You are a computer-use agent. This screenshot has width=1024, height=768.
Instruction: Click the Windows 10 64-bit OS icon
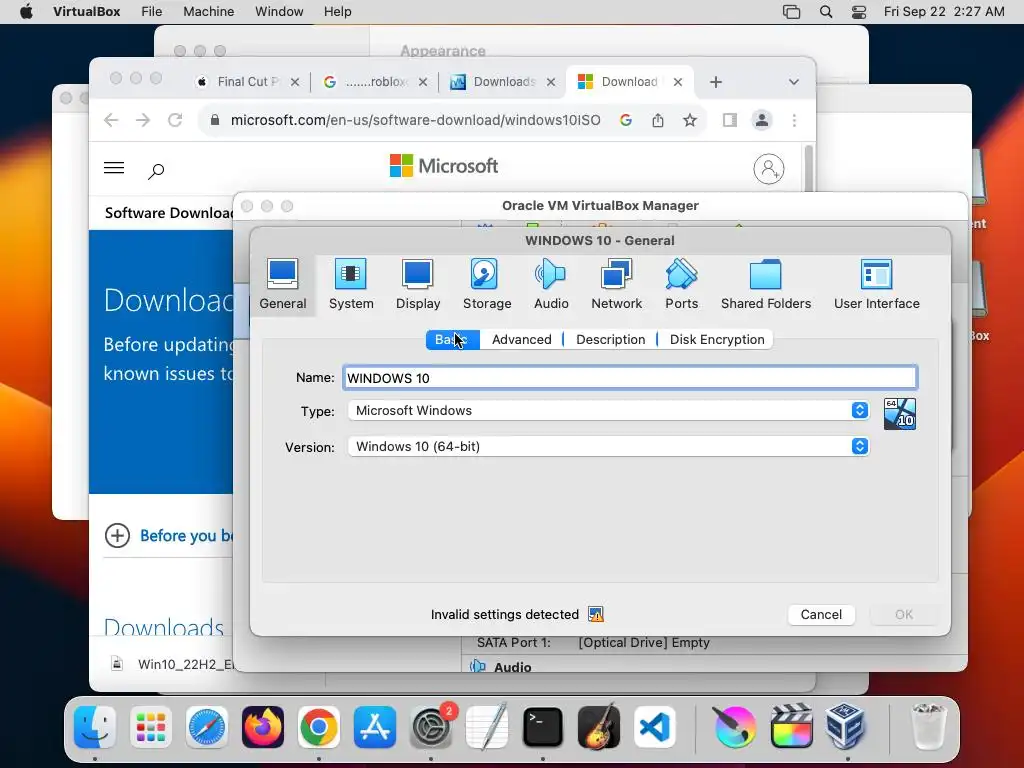[x=899, y=414]
